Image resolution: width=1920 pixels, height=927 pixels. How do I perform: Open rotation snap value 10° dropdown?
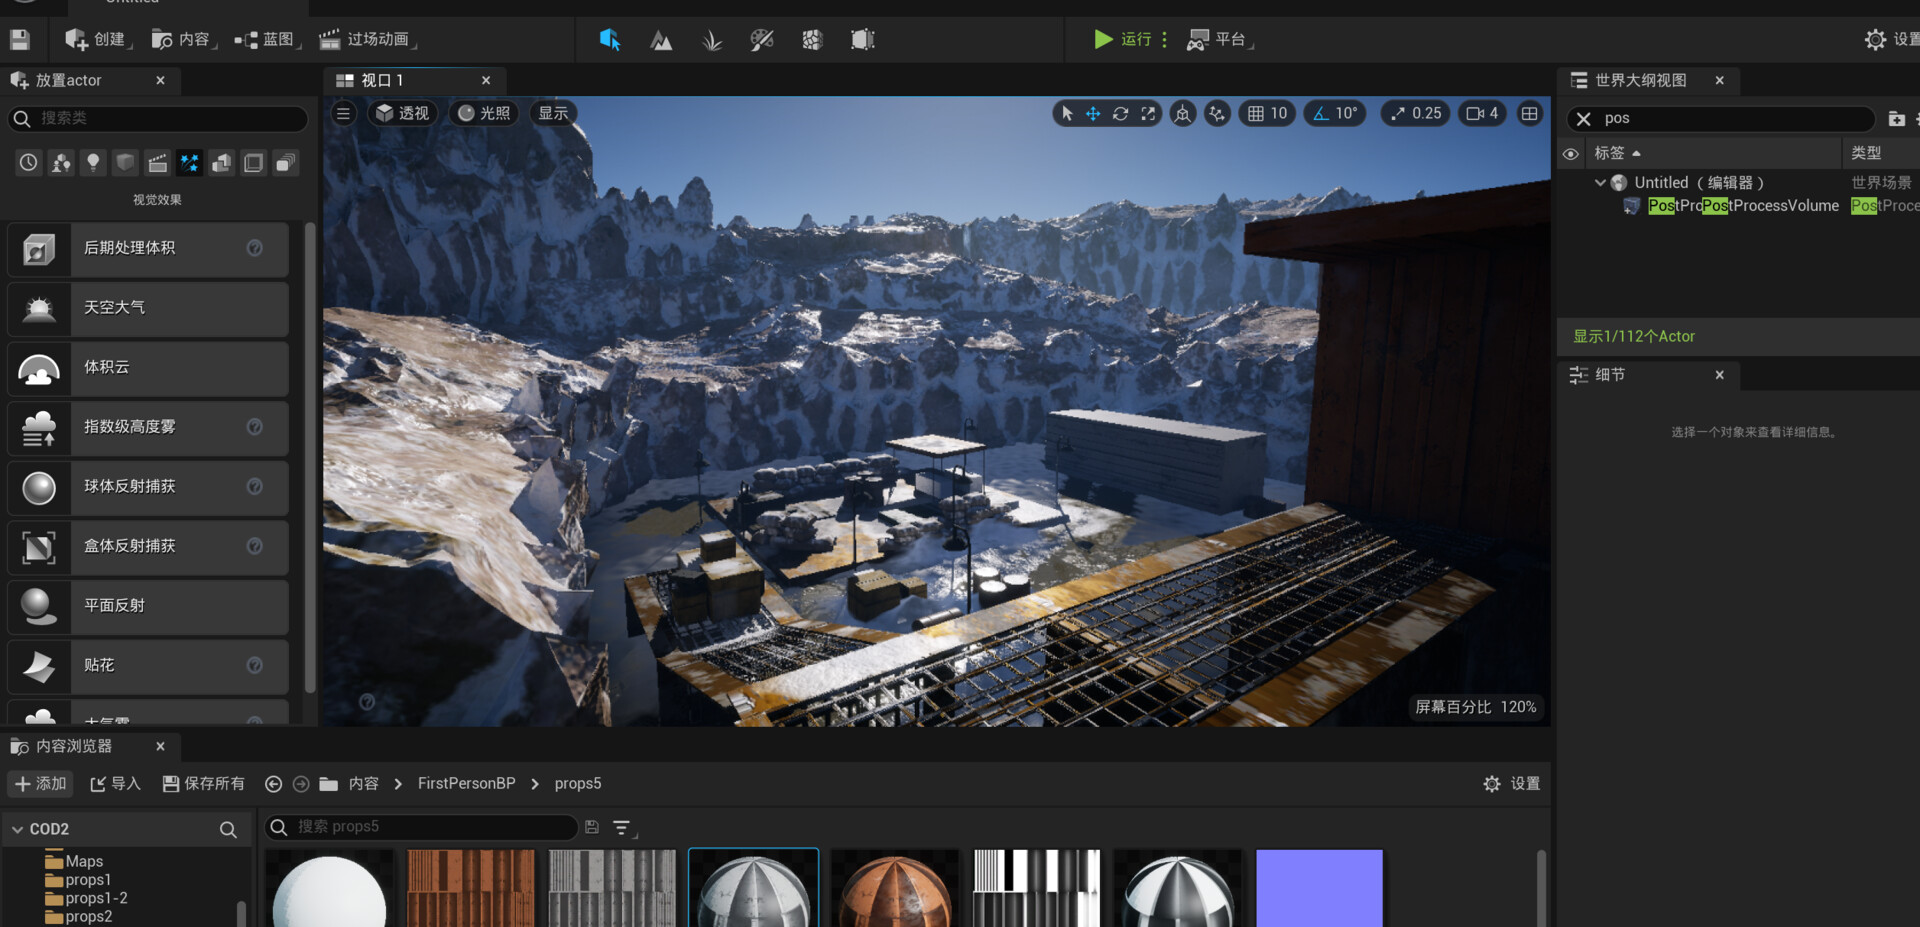click(x=1347, y=113)
